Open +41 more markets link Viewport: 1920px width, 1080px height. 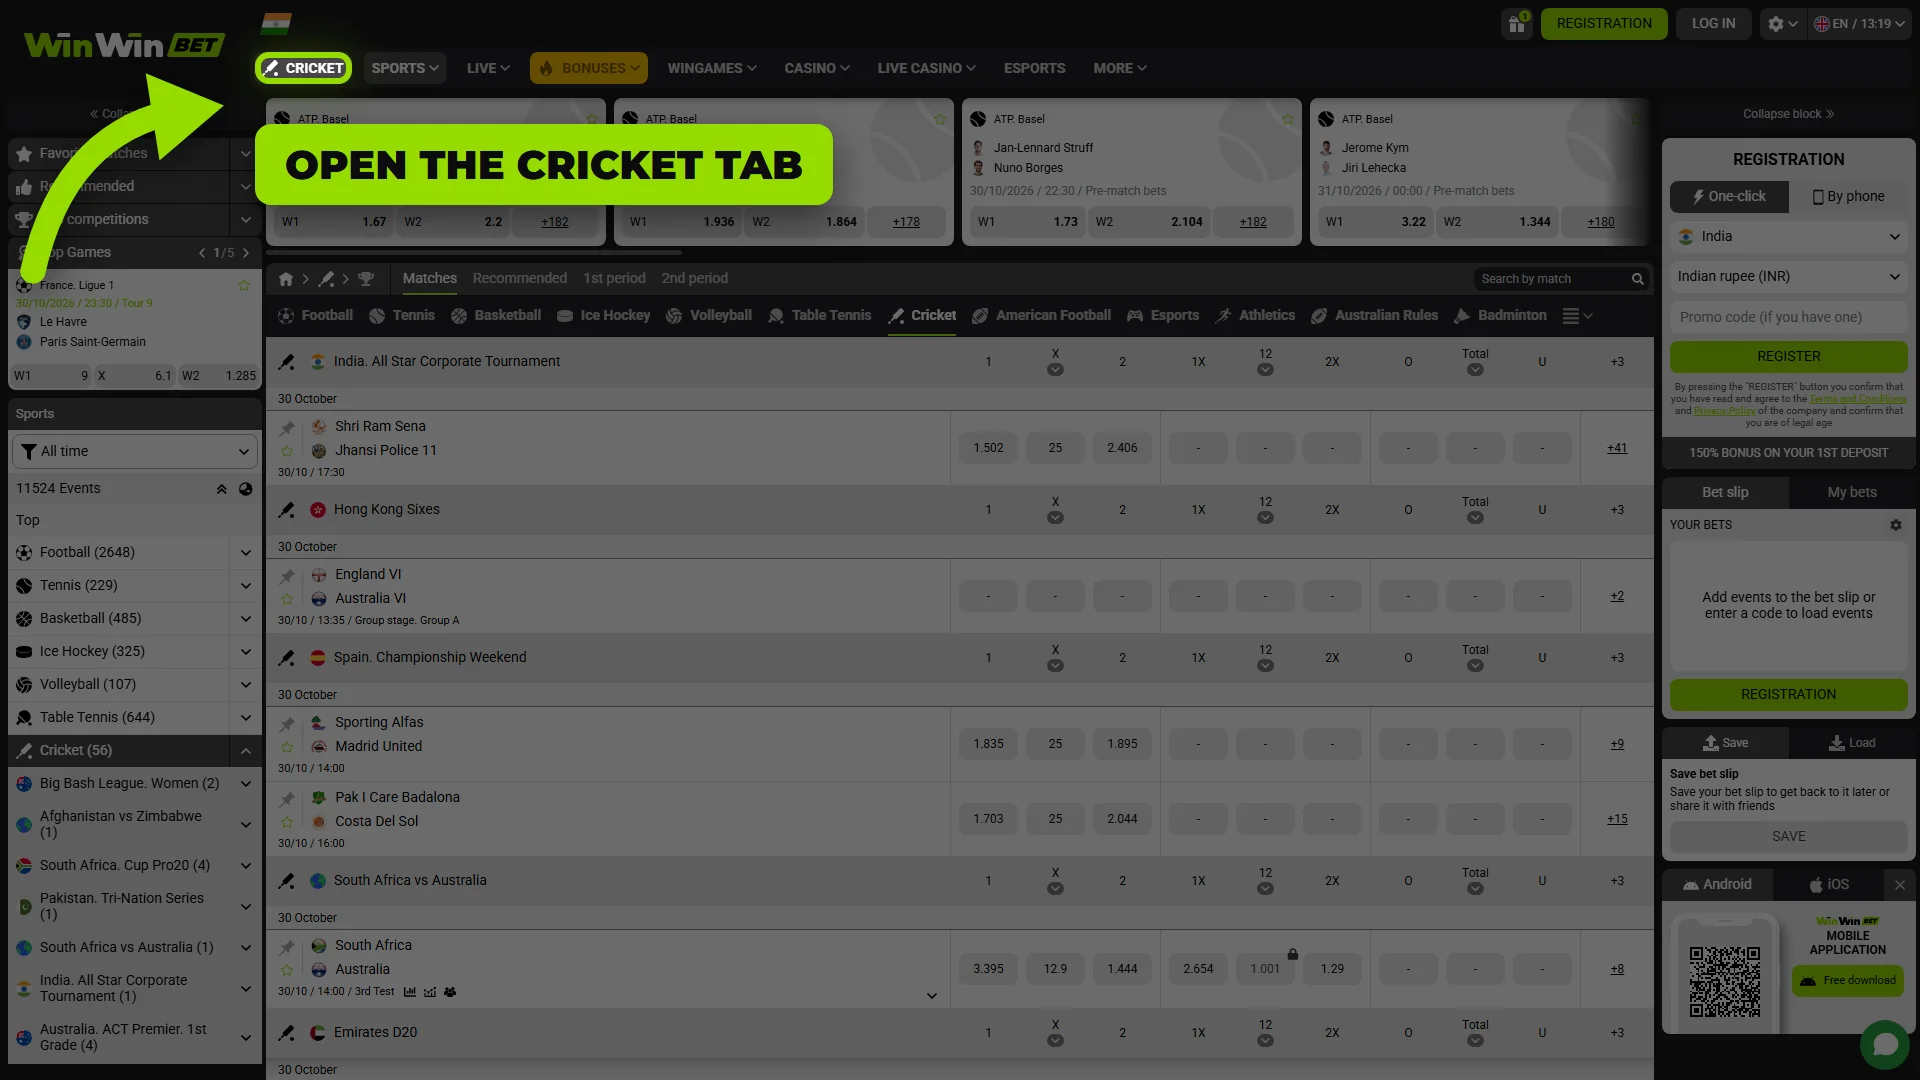tap(1617, 448)
